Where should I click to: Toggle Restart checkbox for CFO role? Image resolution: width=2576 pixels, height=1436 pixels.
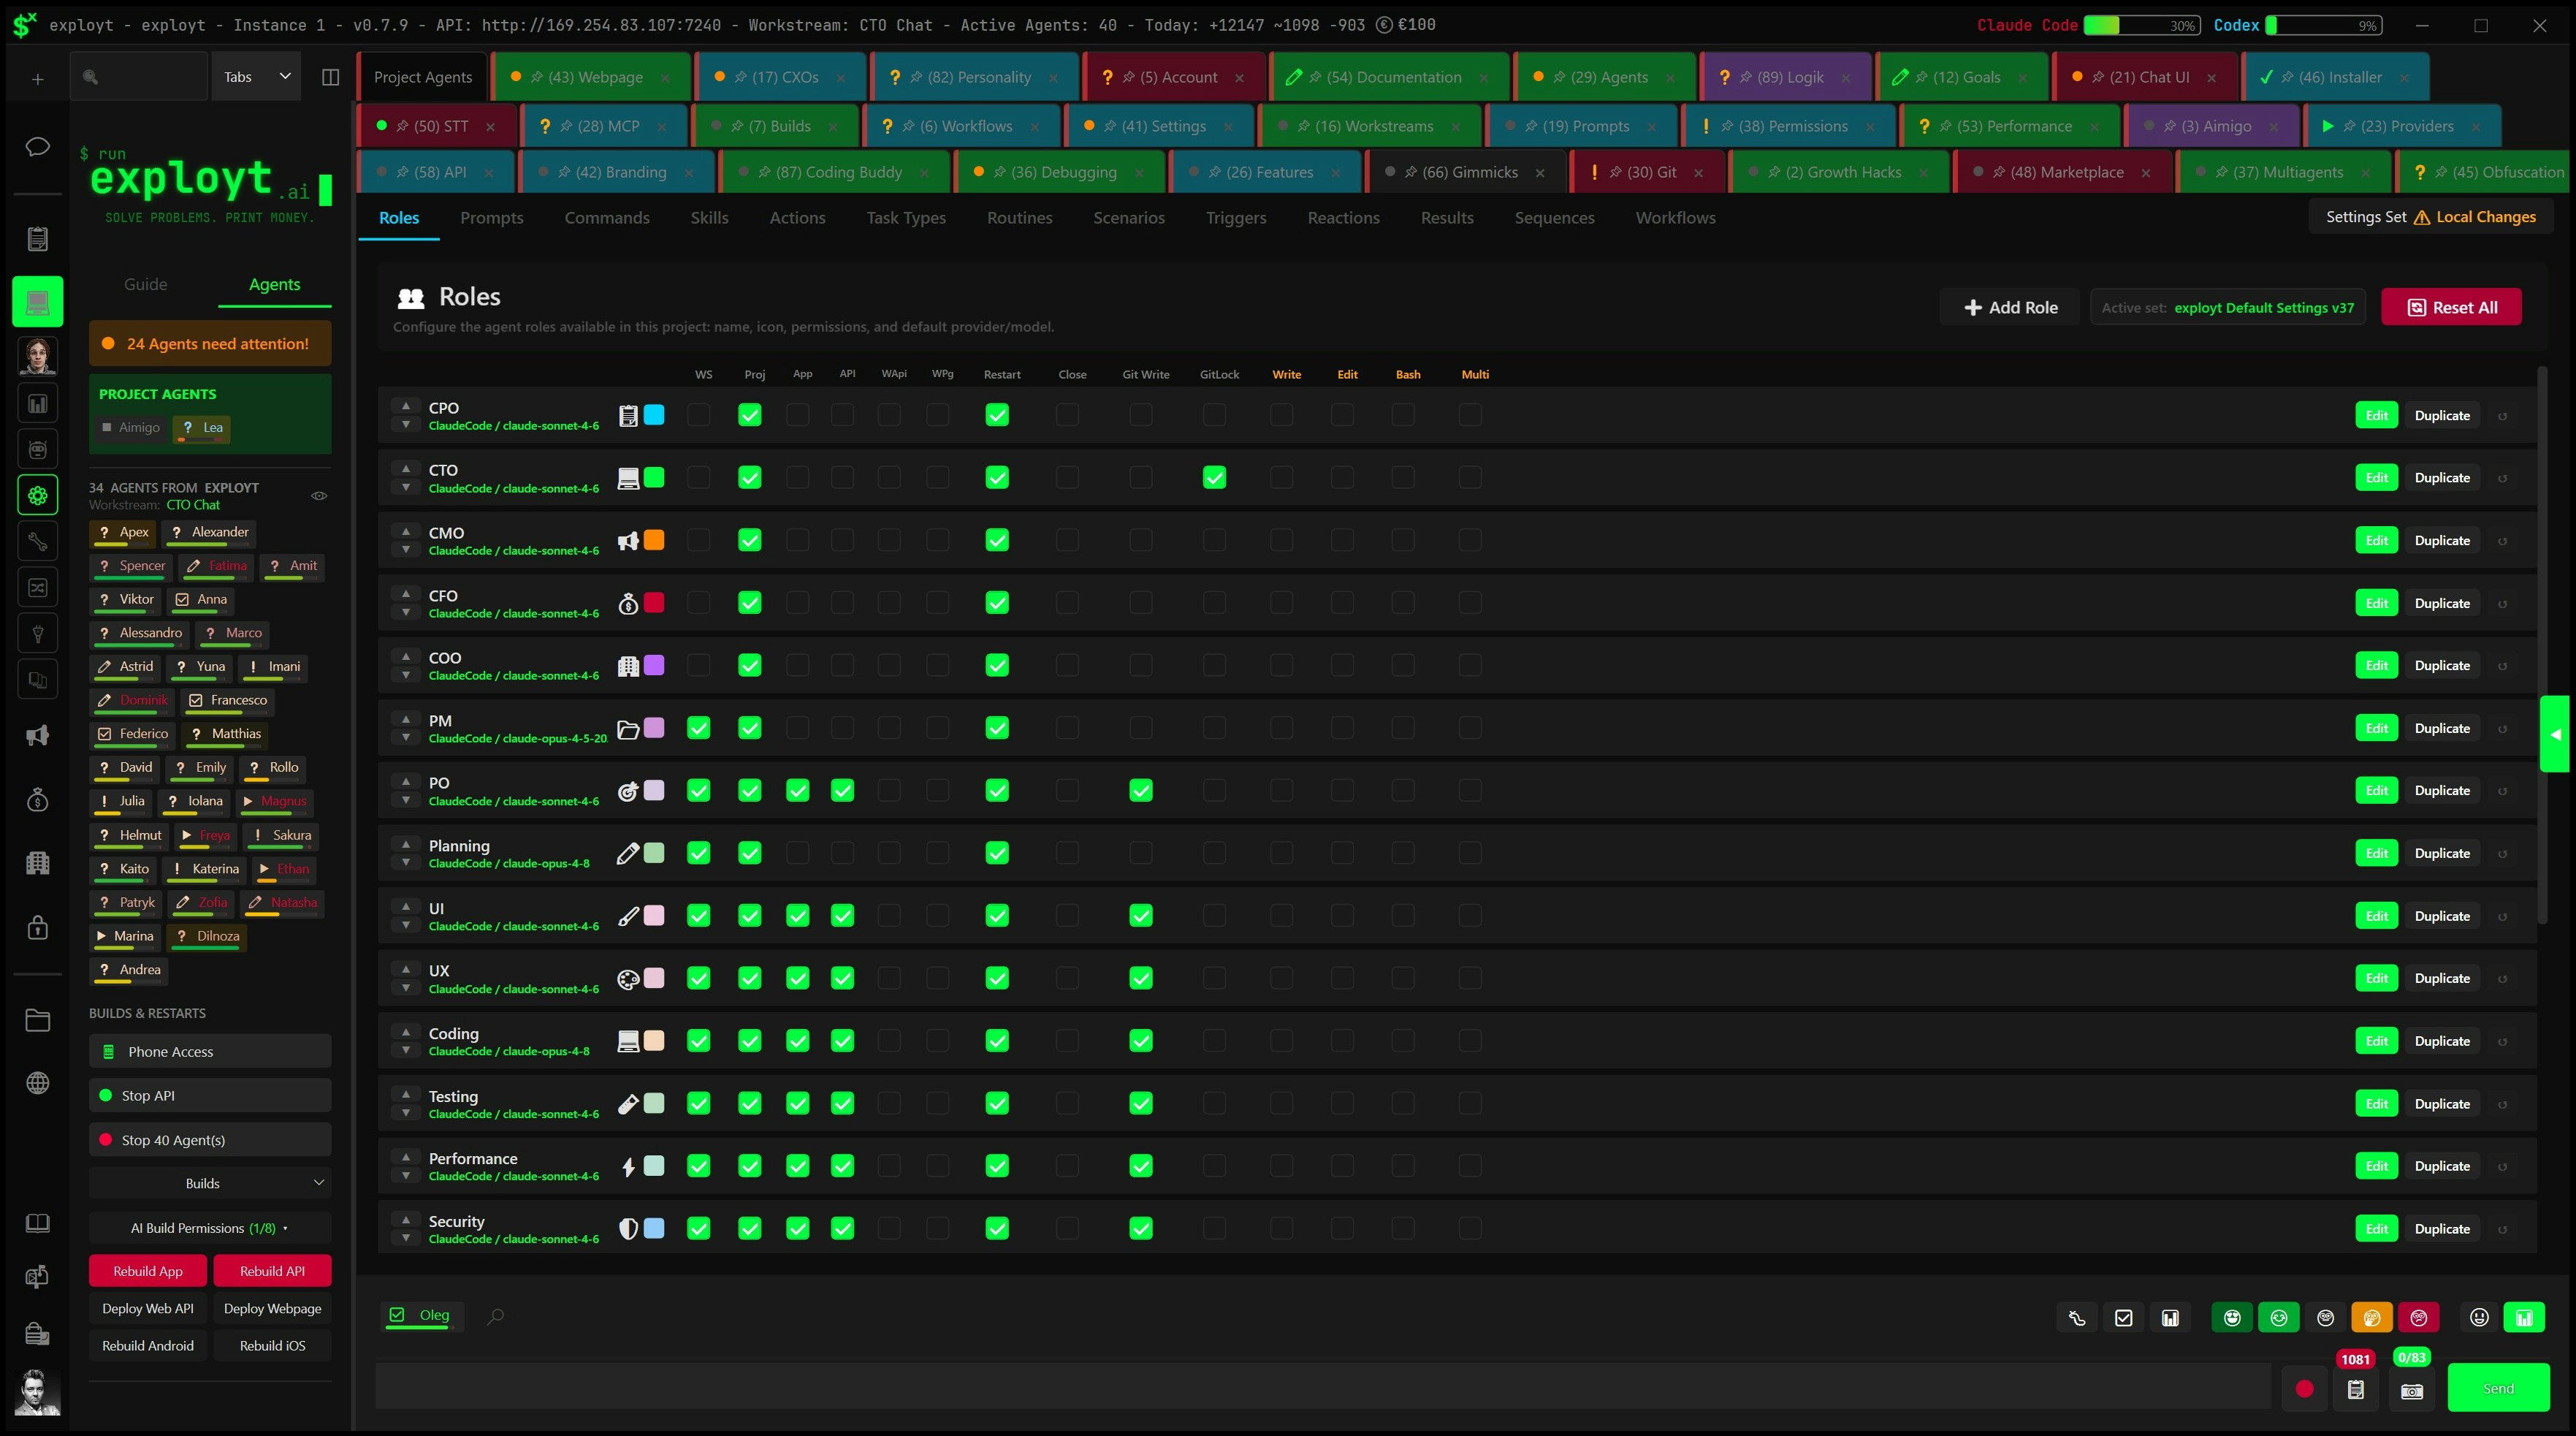point(996,603)
